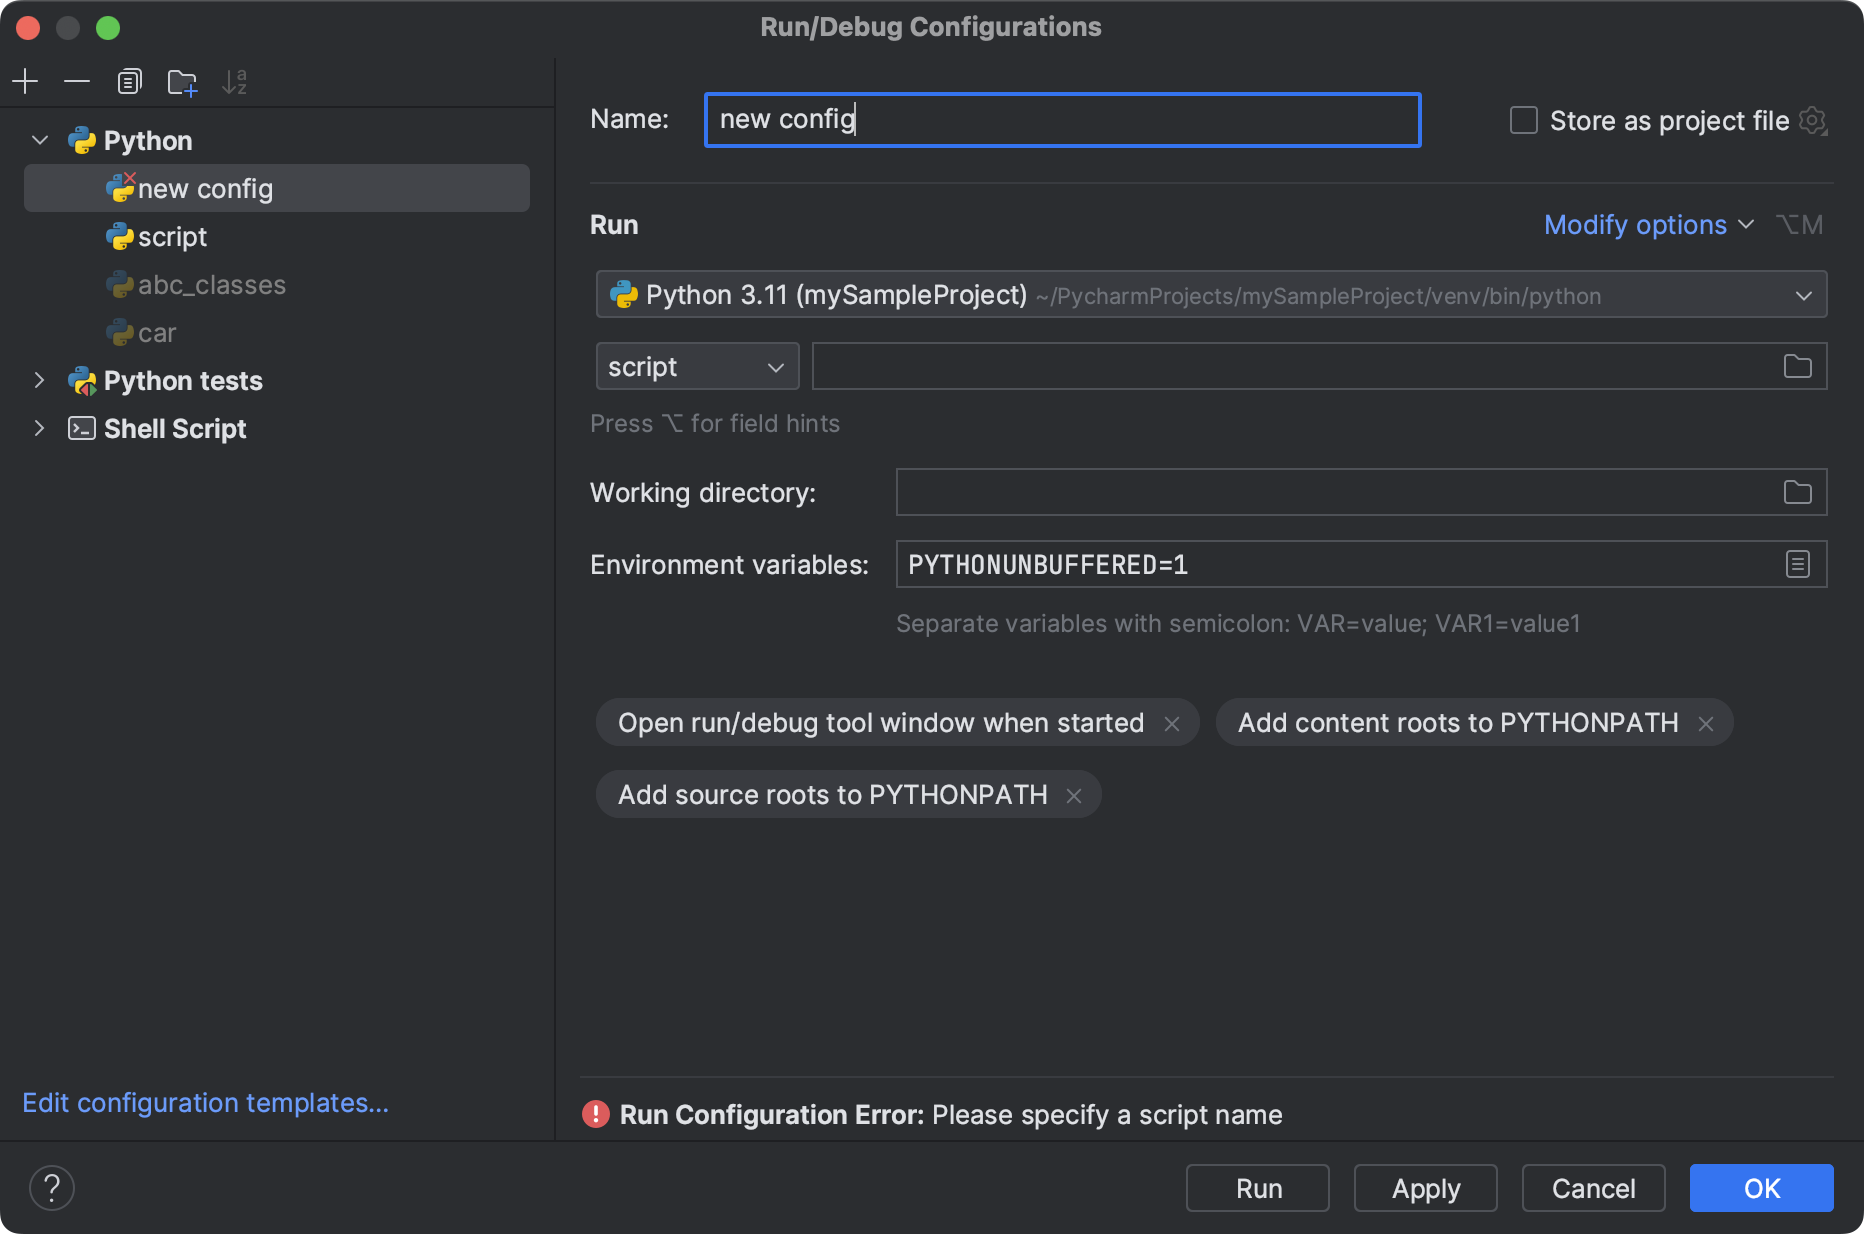The width and height of the screenshot is (1864, 1234).
Task: Click the Sort Configurations alphabetically icon
Action: coord(234,82)
